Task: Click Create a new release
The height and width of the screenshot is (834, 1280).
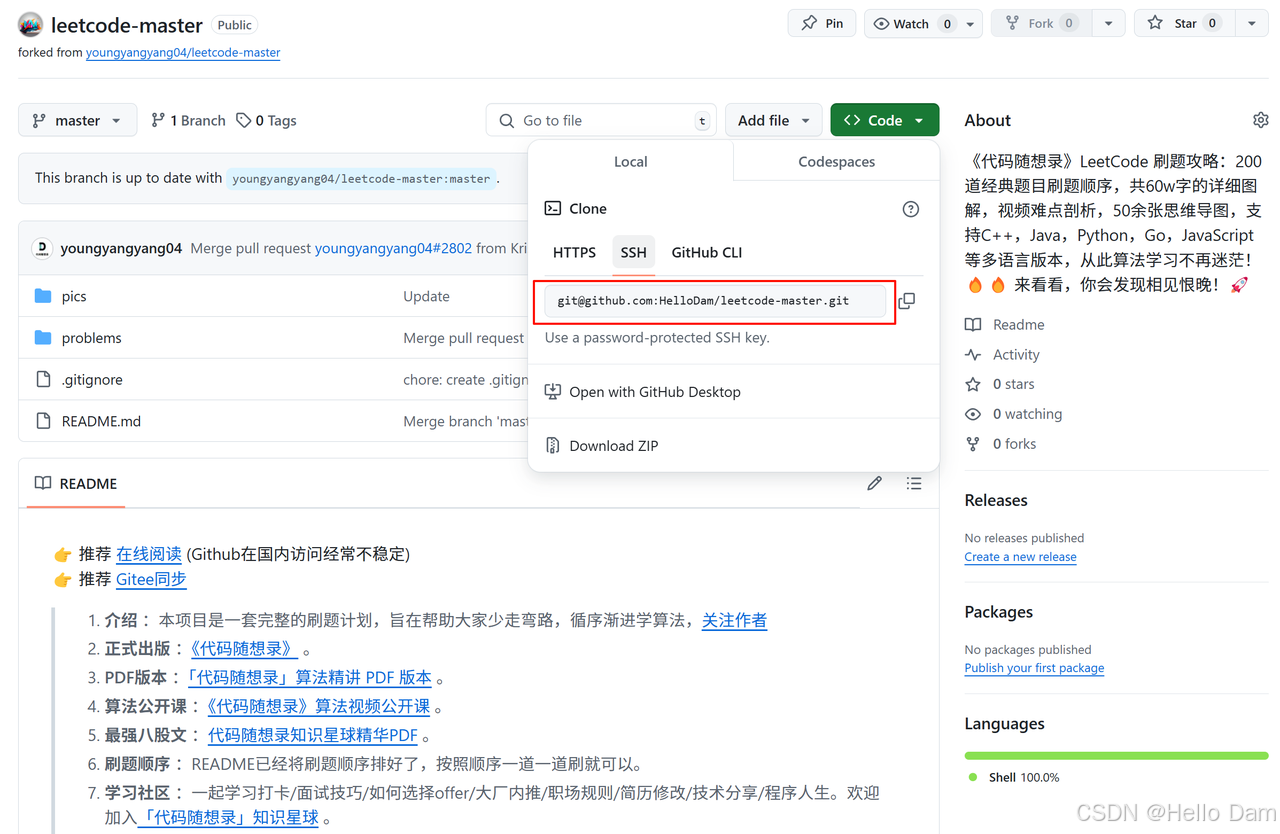Action: click(1020, 557)
